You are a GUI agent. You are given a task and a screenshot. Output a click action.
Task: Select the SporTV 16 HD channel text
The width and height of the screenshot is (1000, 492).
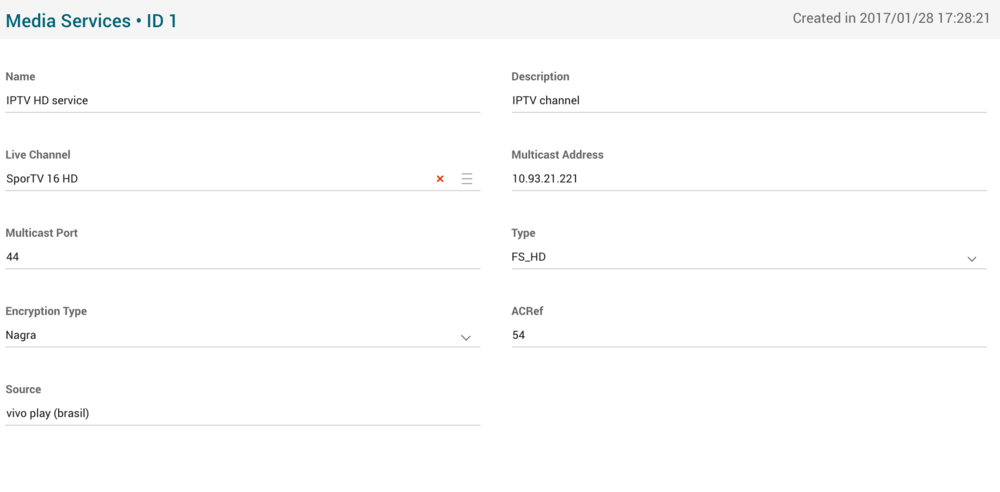(x=42, y=179)
